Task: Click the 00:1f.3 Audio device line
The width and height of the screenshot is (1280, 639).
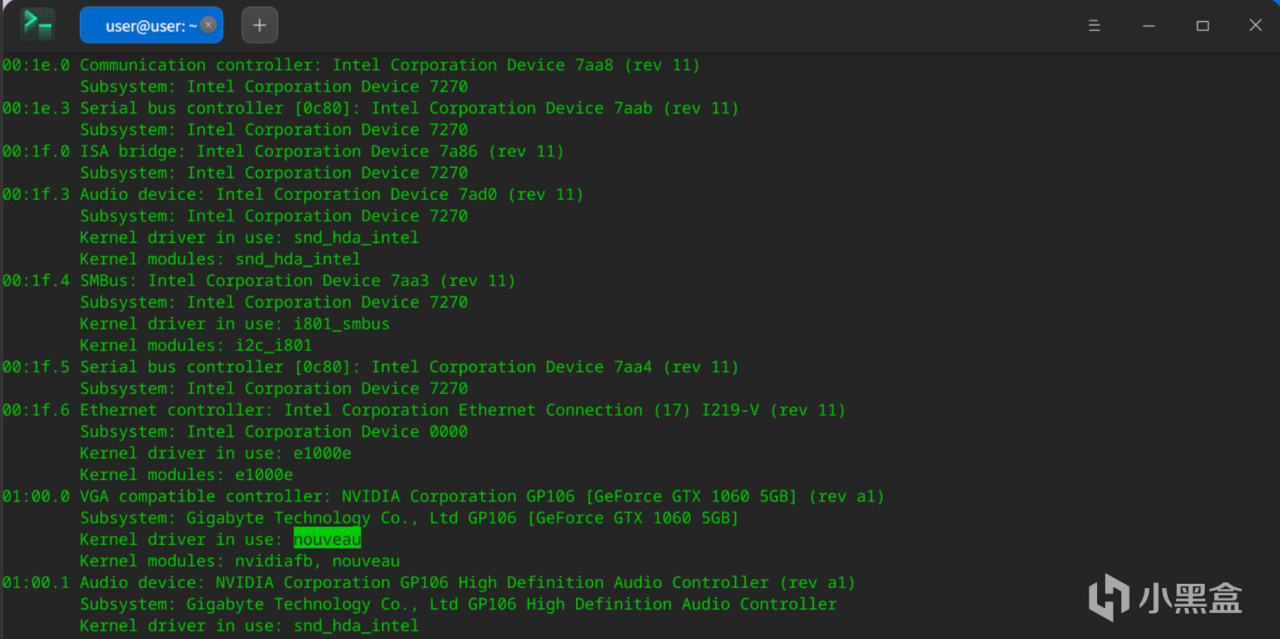Action: click(x=292, y=194)
